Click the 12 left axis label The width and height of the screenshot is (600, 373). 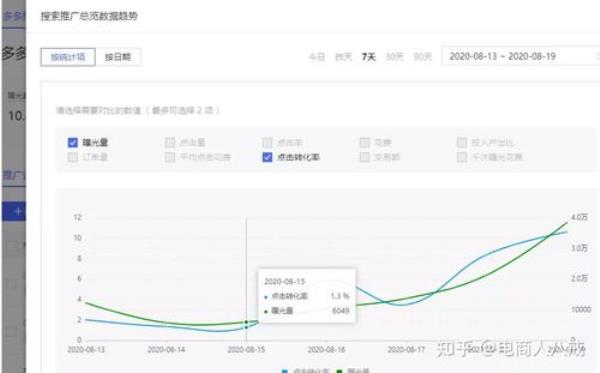click(78, 217)
